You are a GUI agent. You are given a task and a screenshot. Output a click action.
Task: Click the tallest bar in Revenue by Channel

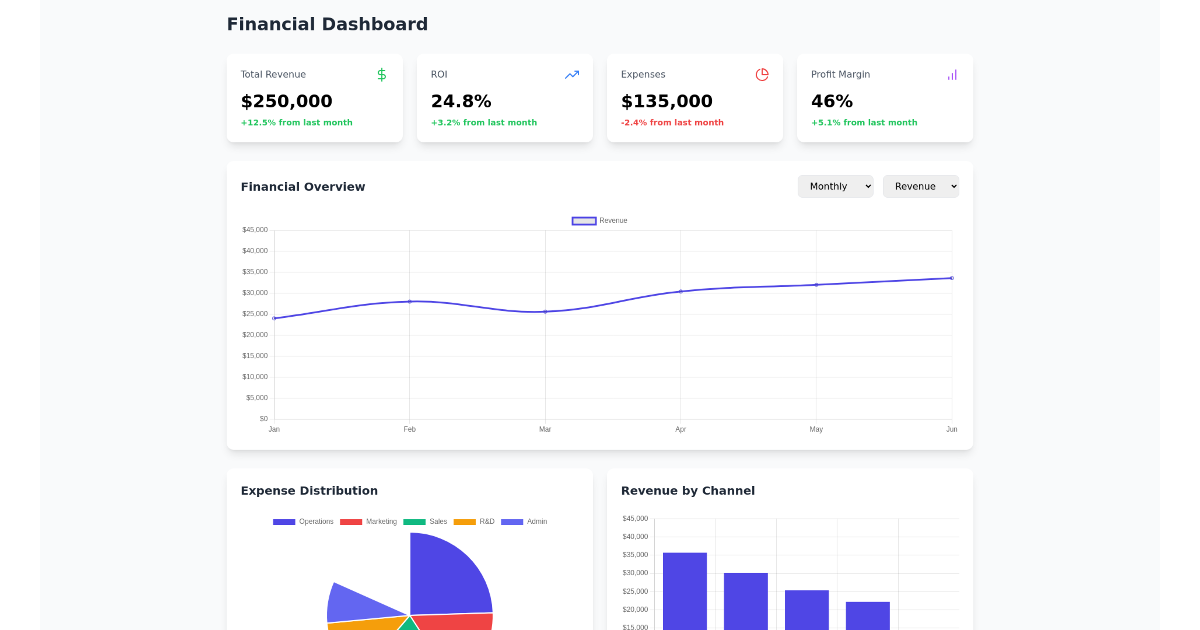pyautogui.click(x=685, y=590)
